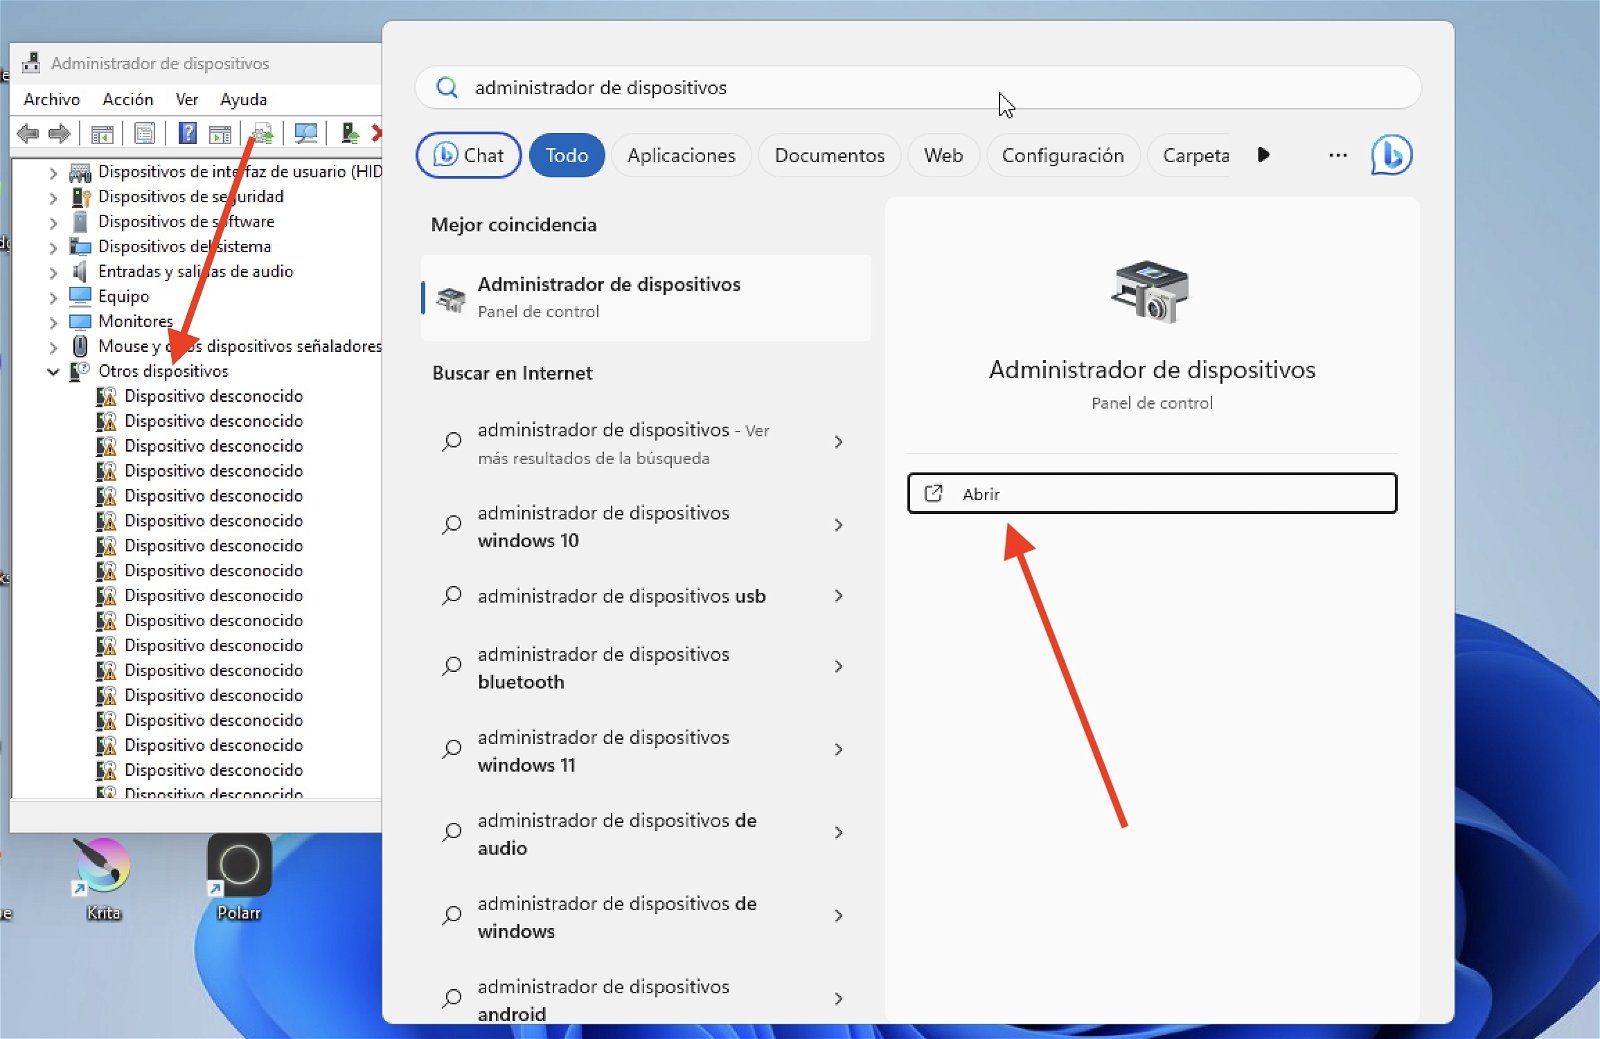The width and height of the screenshot is (1600, 1039).
Task: Select the Dispositivos de seguridad key icon
Action: click(80, 197)
